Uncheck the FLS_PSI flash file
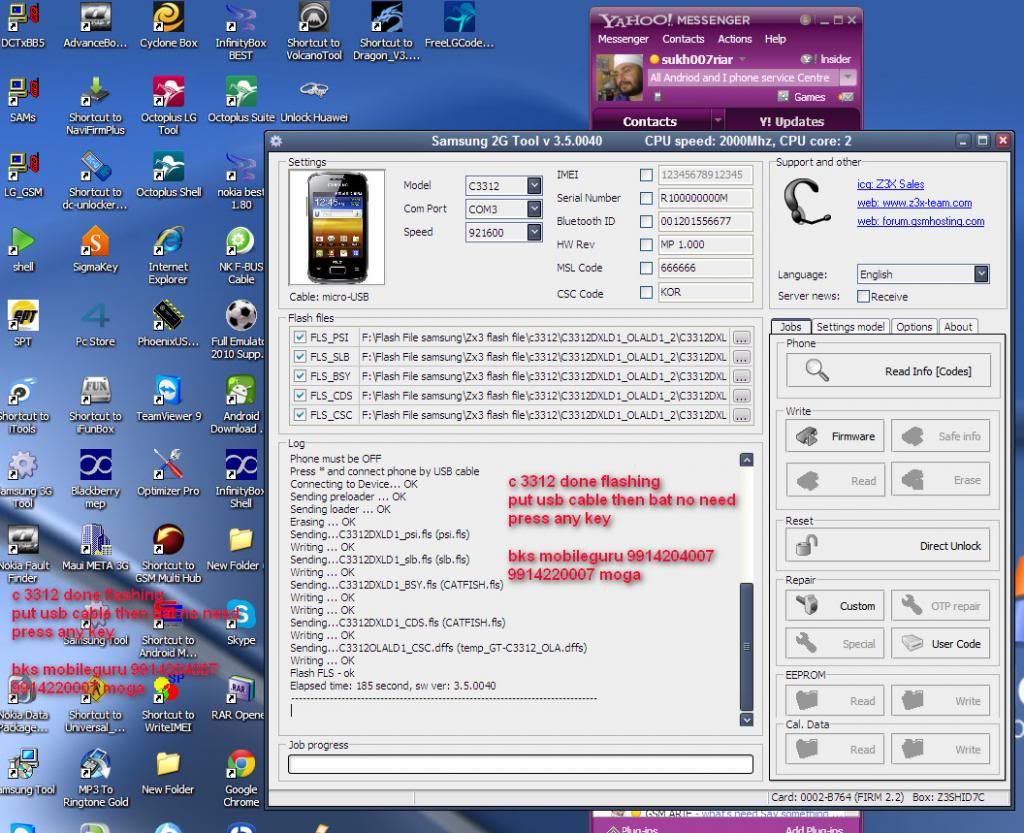This screenshot has width=1024, height=833. click(300, 338)
